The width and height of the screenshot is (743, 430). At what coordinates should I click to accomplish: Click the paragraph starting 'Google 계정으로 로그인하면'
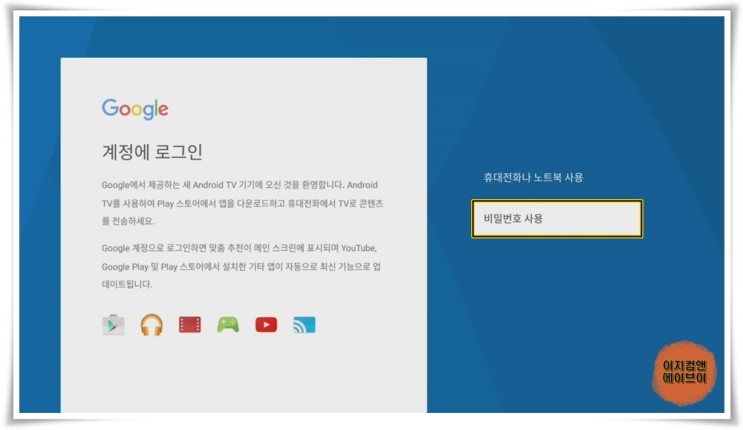point(241,266)
